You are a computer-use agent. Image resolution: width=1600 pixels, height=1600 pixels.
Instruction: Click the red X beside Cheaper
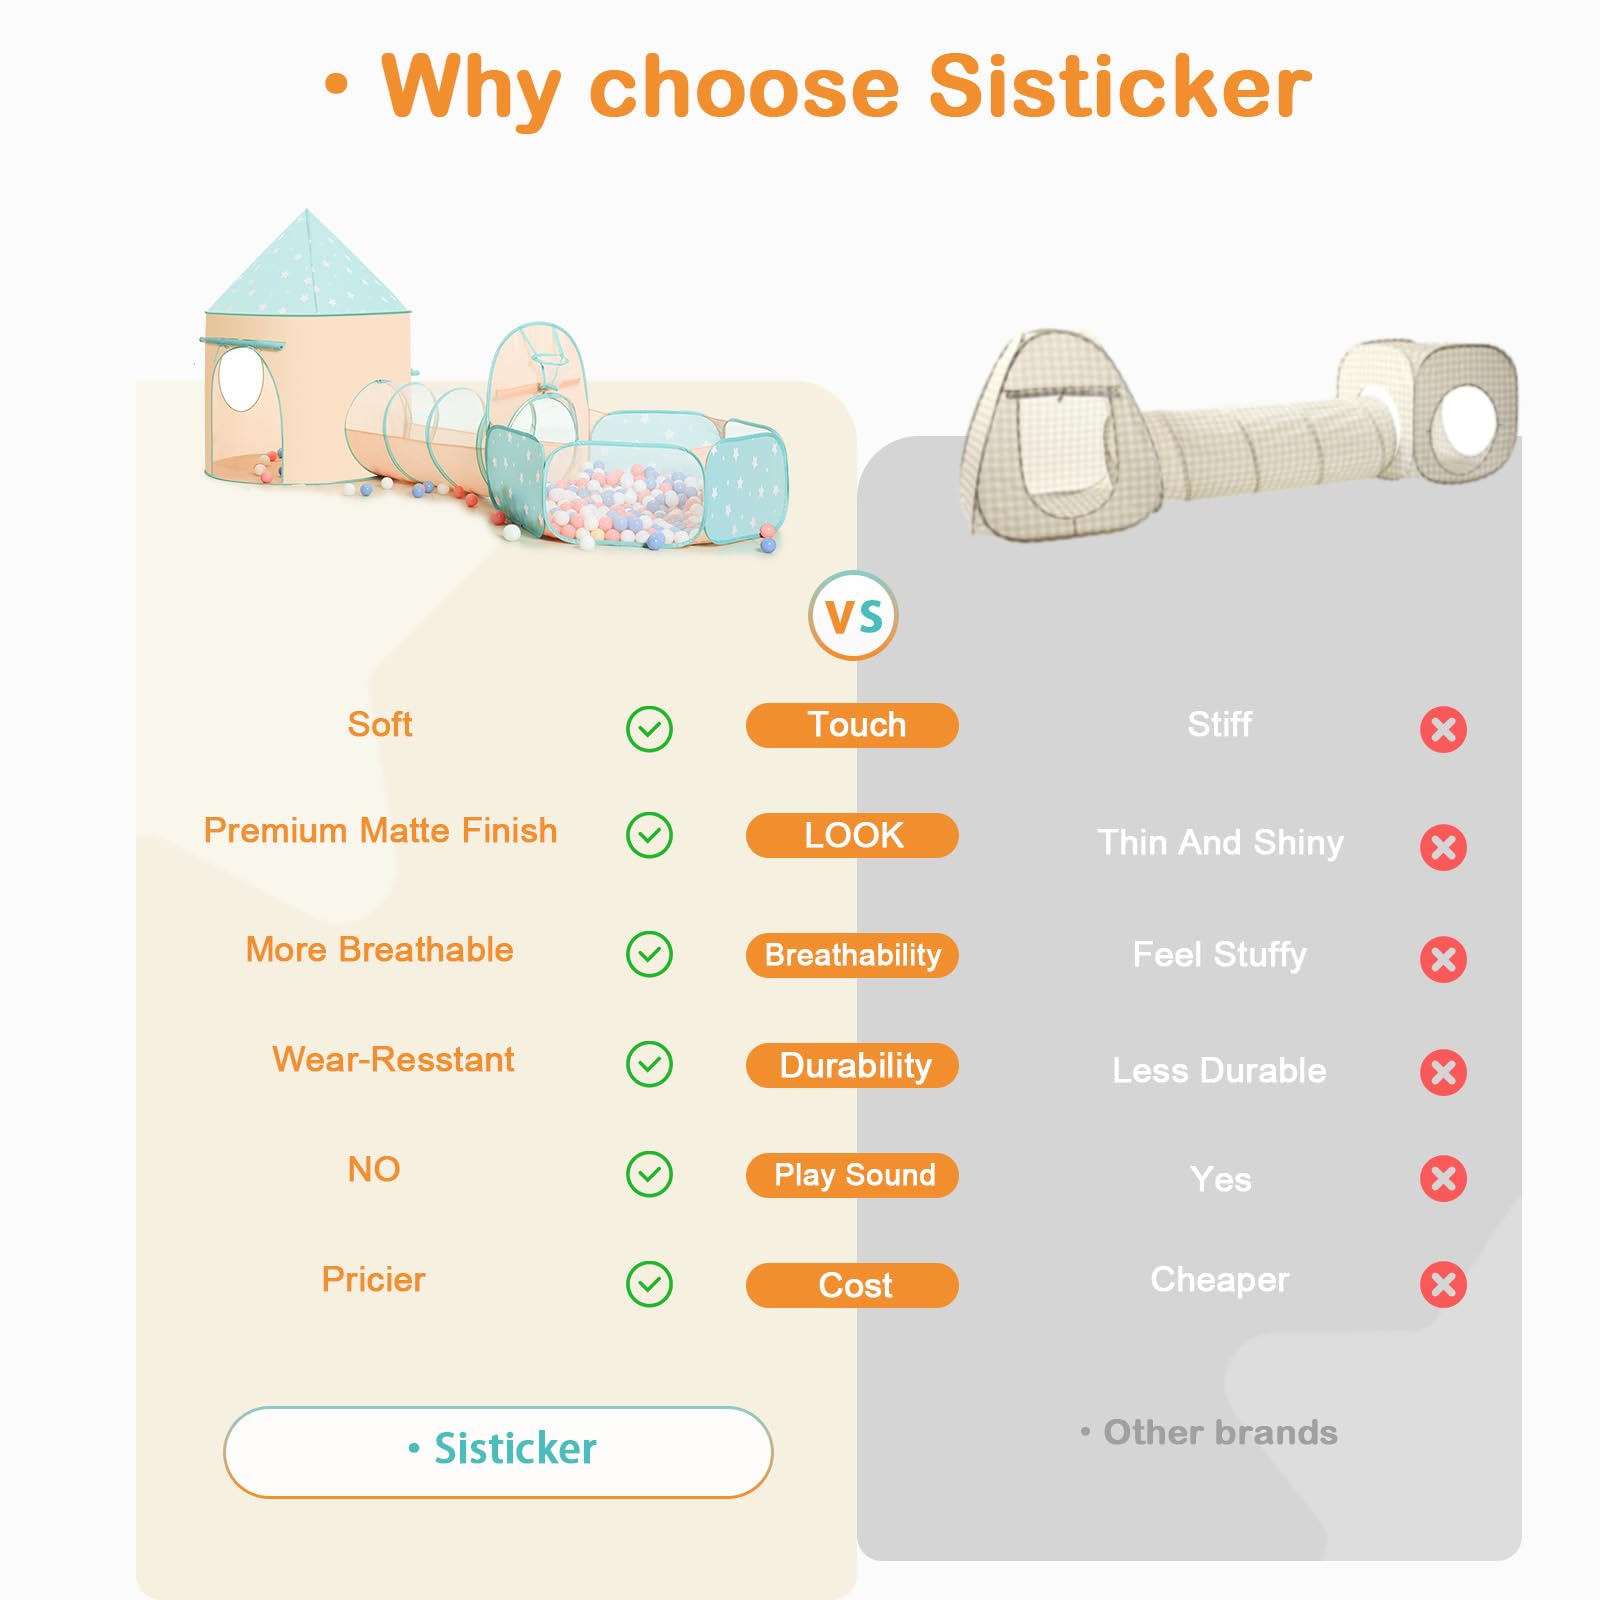tap(1443, 1284)
